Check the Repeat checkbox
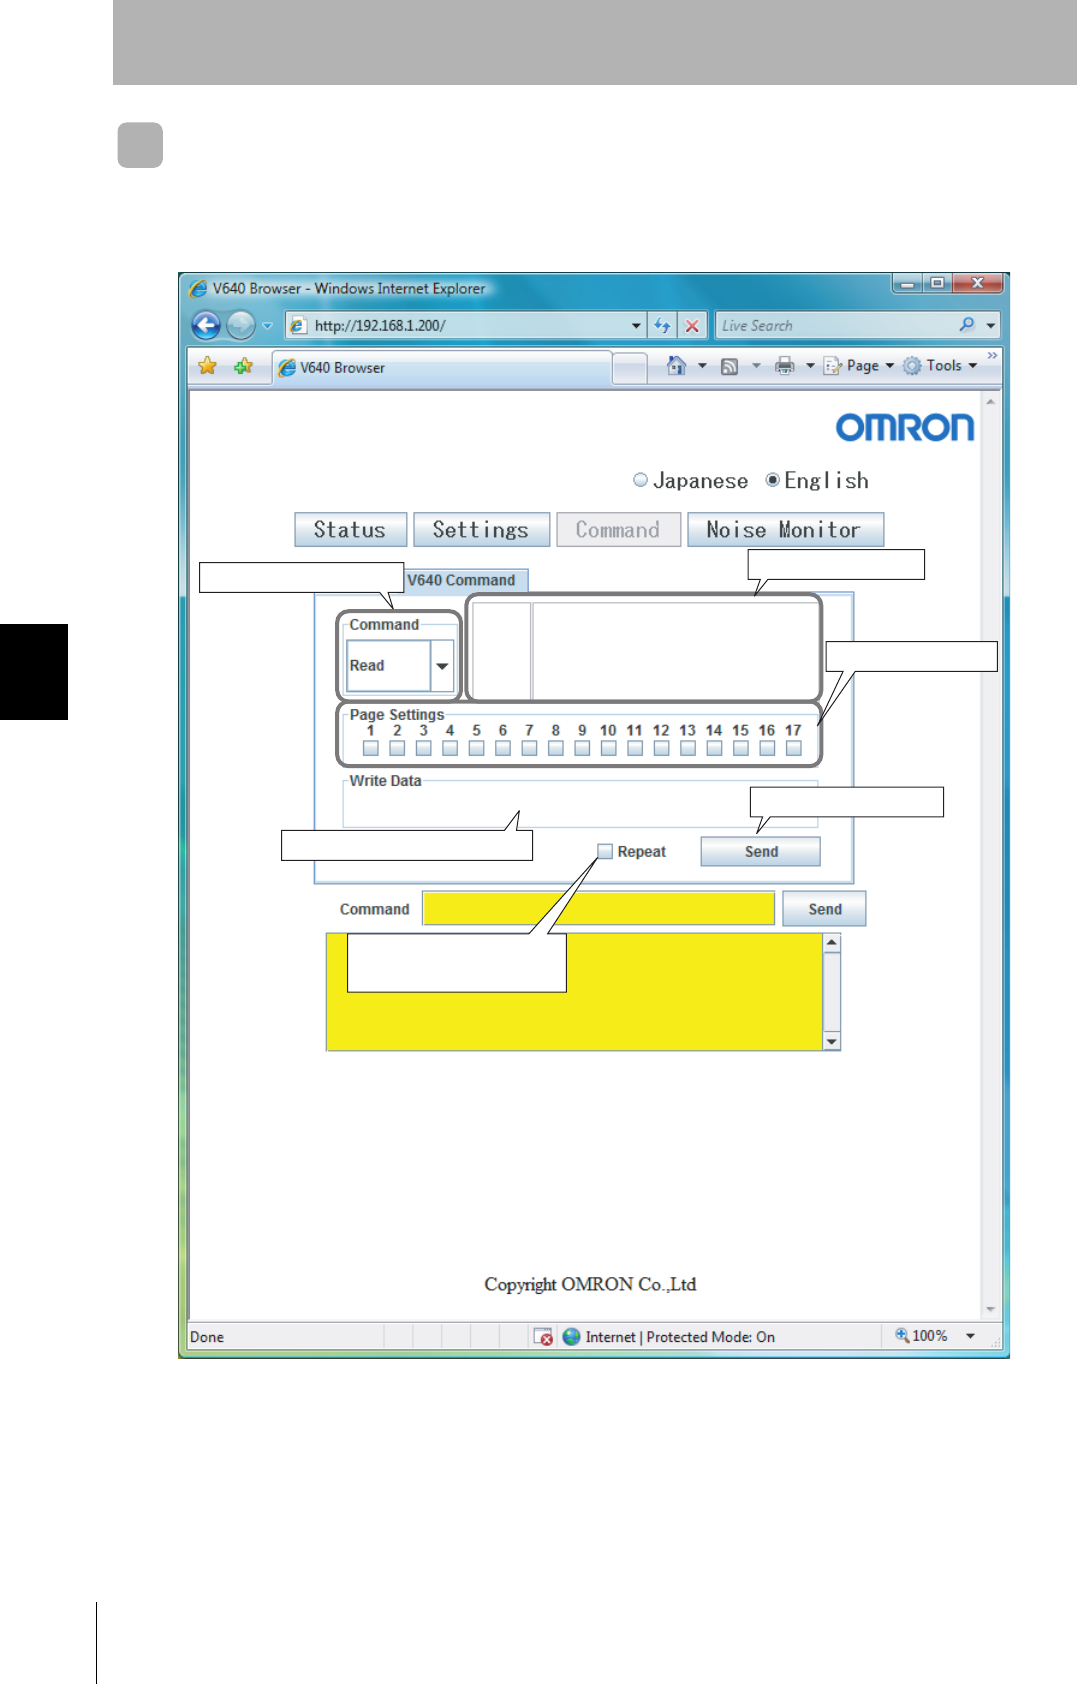The image size is (1077, 1684). click(605, 852)
